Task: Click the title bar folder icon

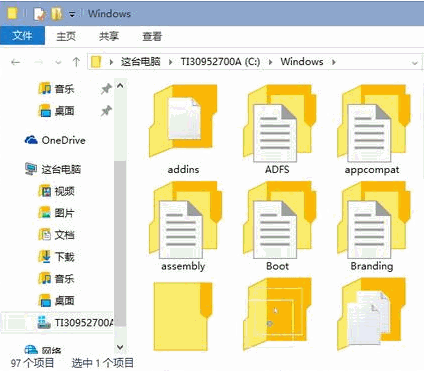Action: point(12,14)
